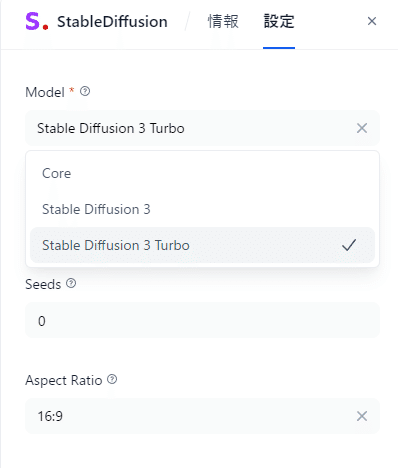Clear the 16:9 aspect ratio selection
Image resolution: width=398 pixels, height=468 pixels.
tap(362, 416)
